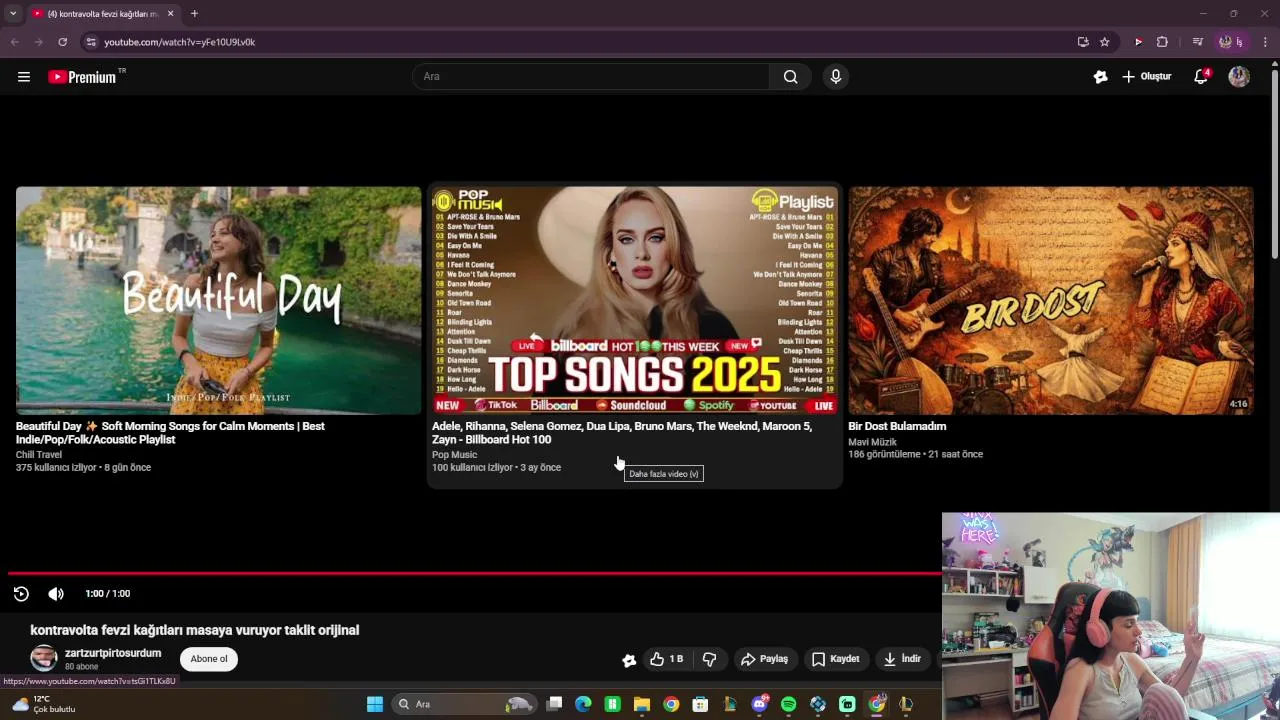The width and height of the screenshot is (1280, 720).
Task: Open Pop Music channel link
Action: [454, 455]
